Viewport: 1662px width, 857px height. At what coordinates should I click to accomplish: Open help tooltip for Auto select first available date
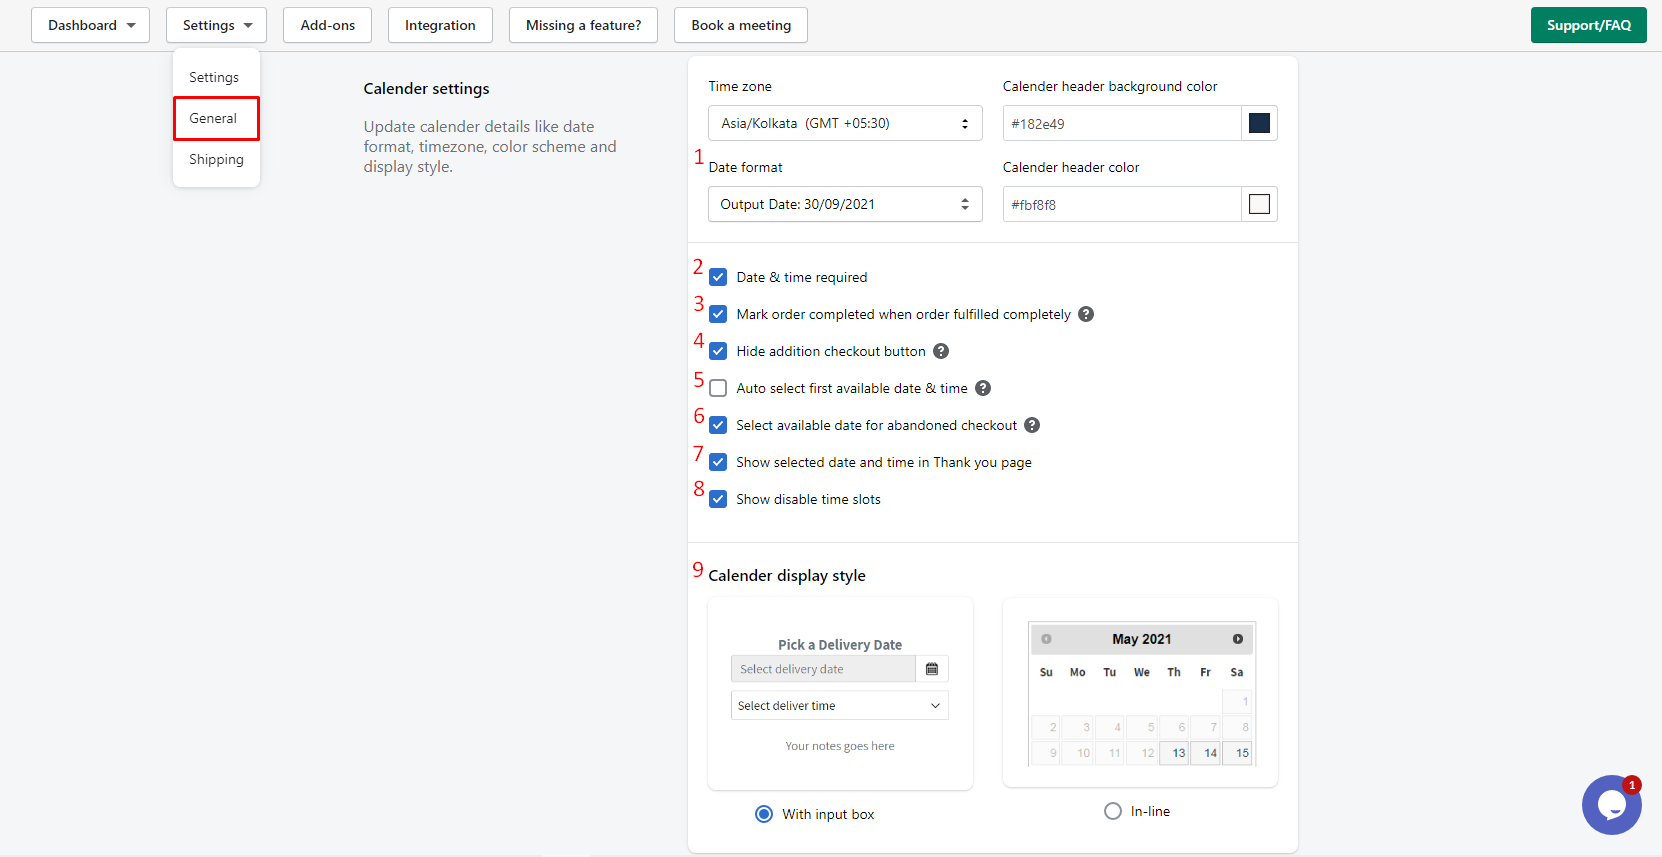983,388
